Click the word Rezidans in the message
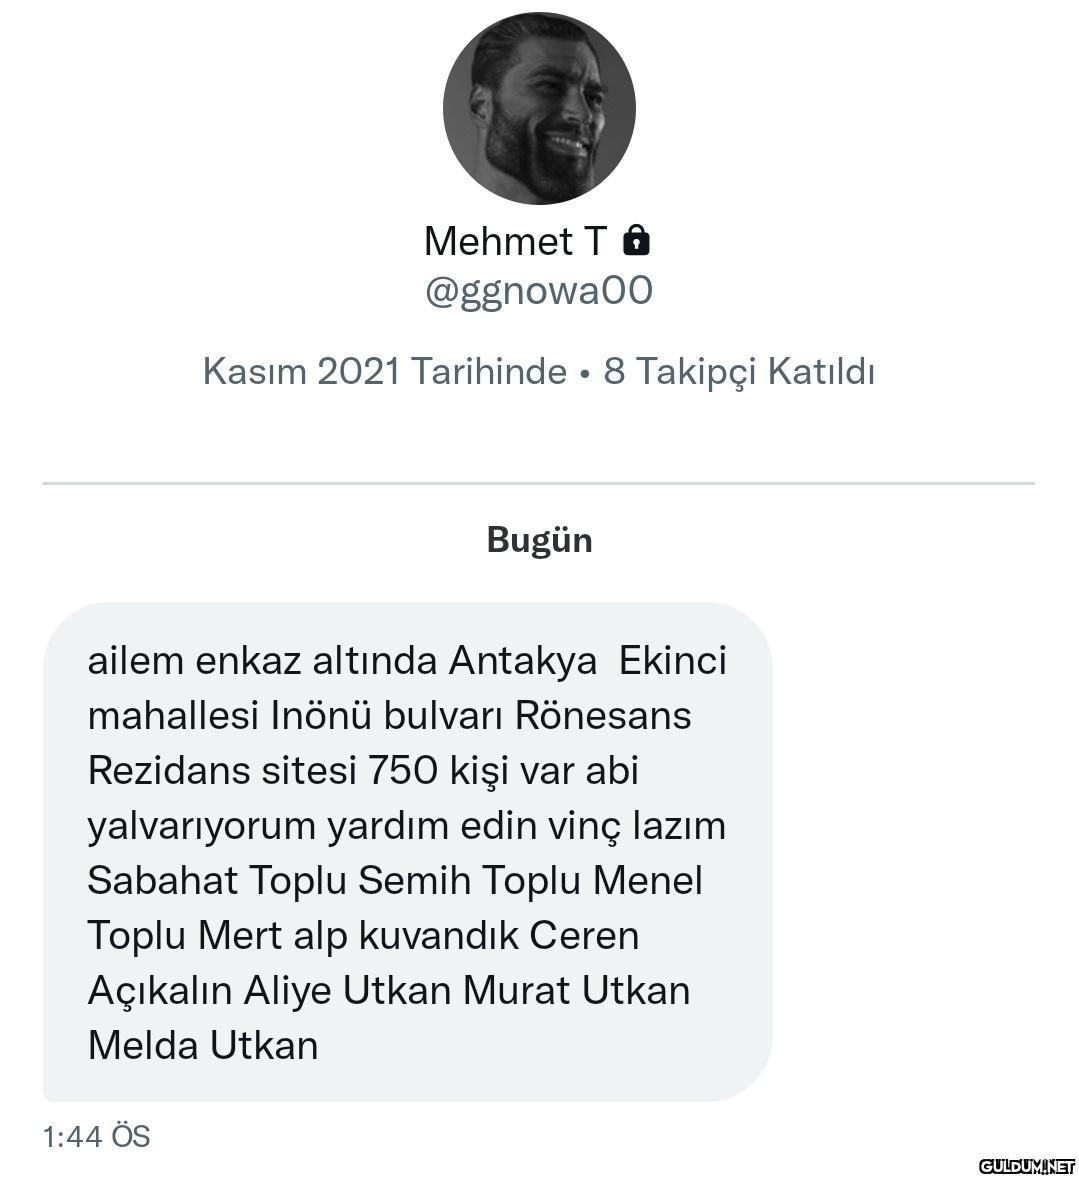The height and width of the screenshot is (1178, 1079). tap(167, 771)
